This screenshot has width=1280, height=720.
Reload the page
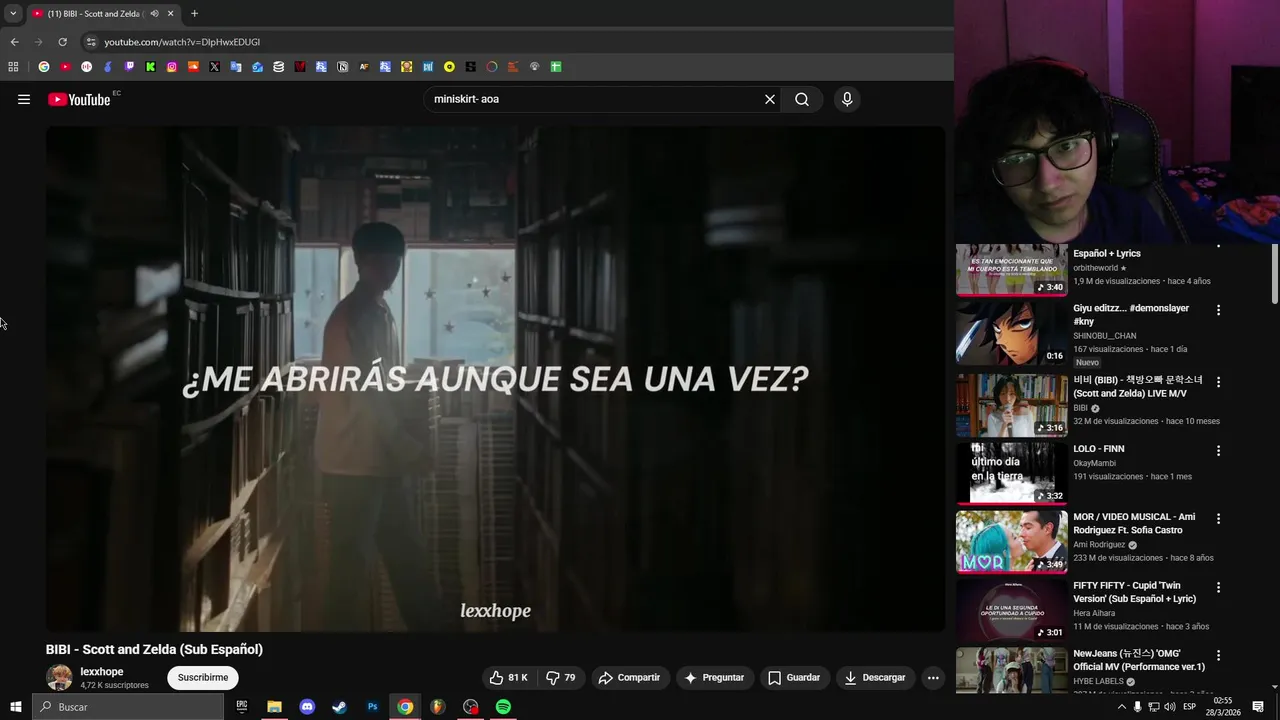pos(62,42)
